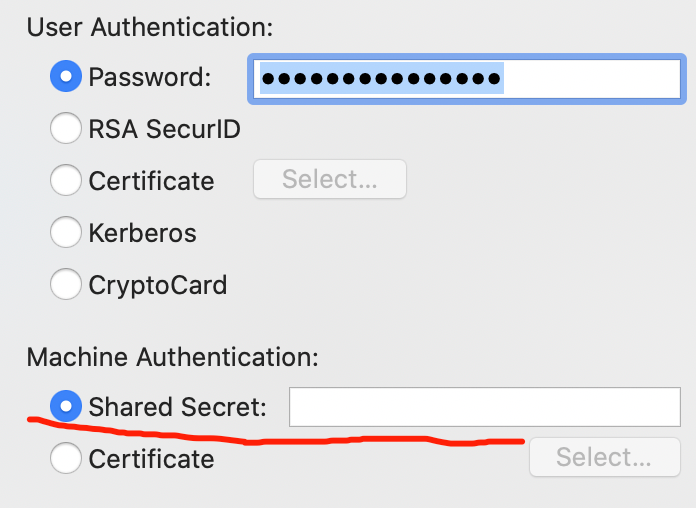Image resolution: width=696 pixels, height=508 pixels.
Task: Click the machine authentication "Certificate" label text
Action: point(151,459)
